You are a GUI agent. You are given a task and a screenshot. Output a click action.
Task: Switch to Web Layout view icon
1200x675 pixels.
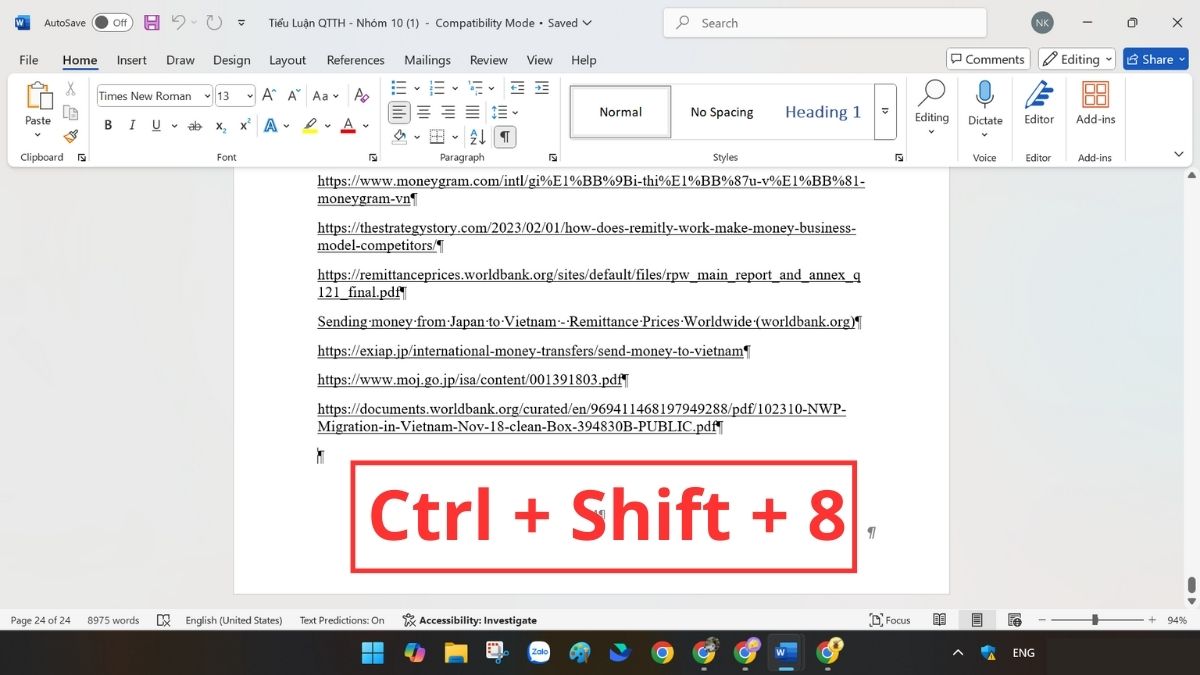click(1015, 620)
